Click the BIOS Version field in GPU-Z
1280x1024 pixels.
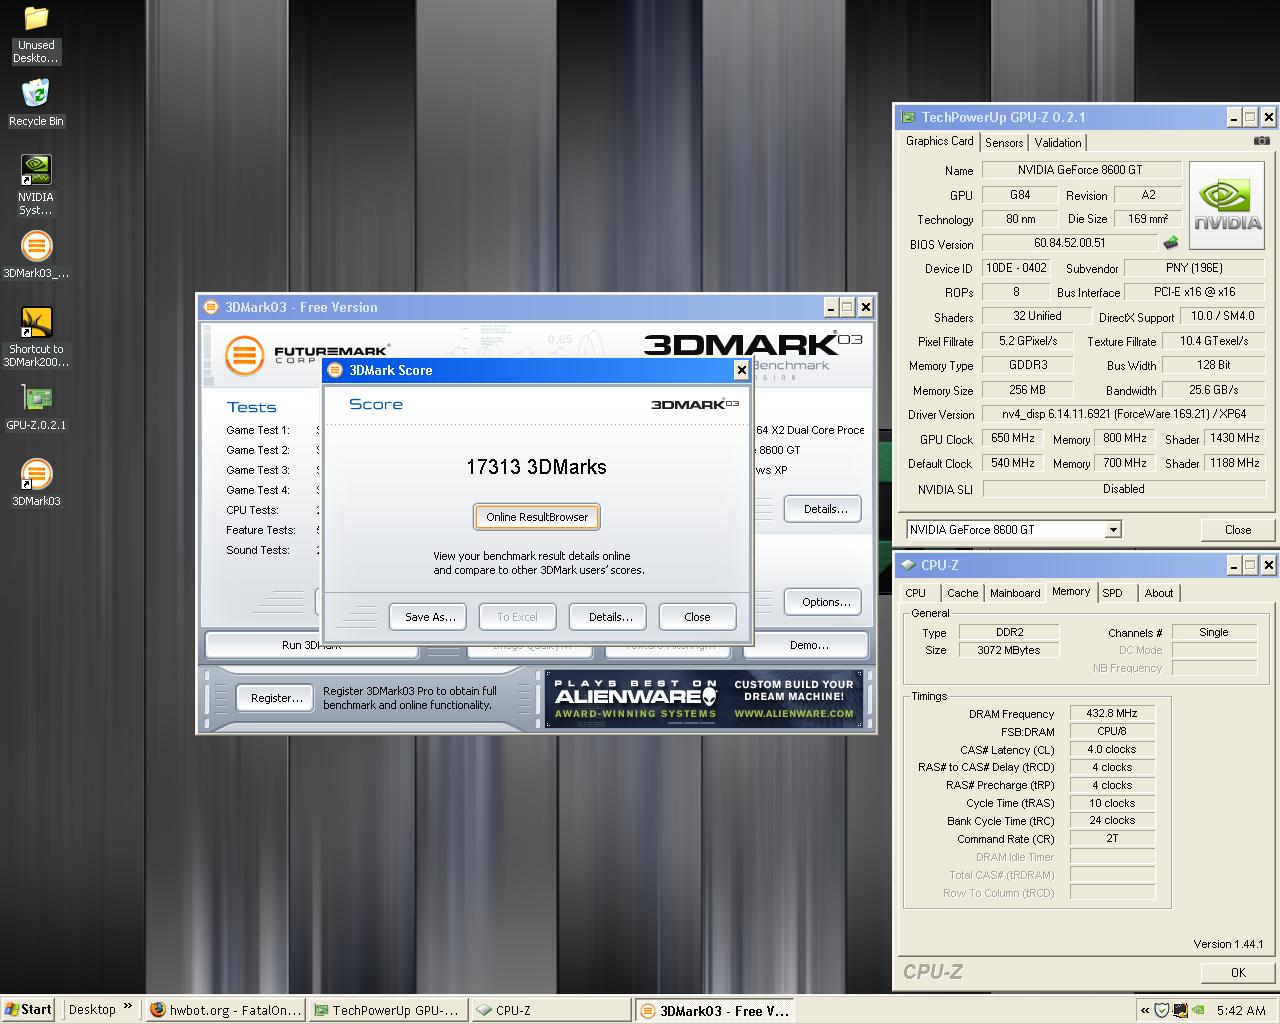(1069, 243)
